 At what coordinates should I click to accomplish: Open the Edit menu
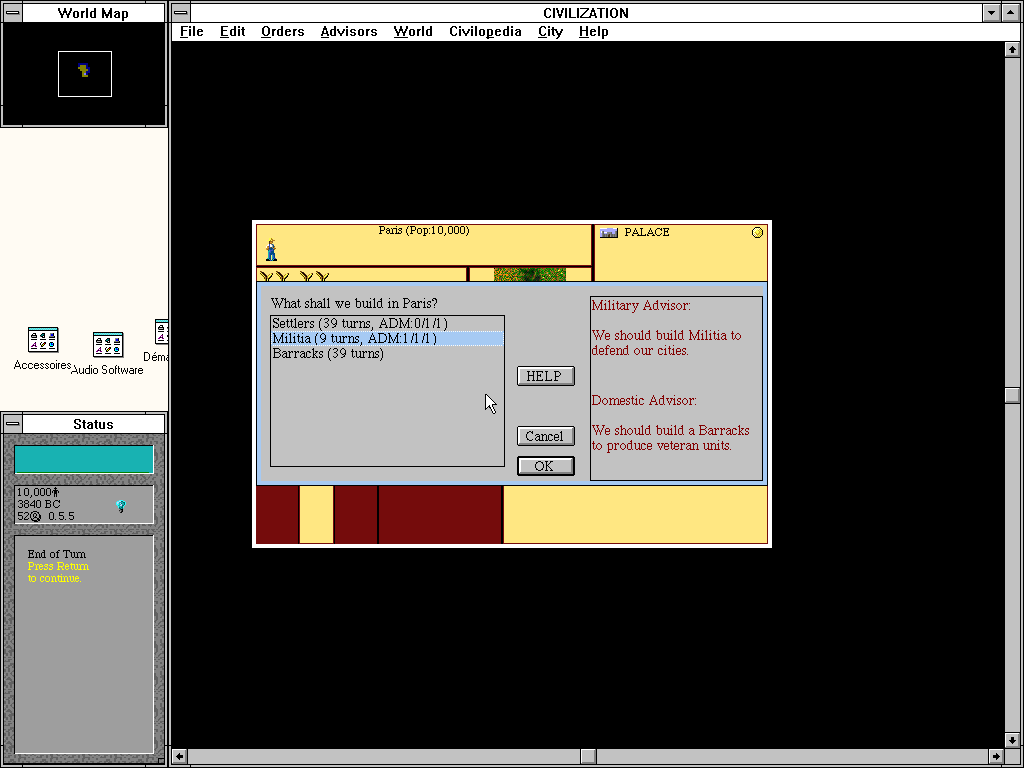click(232, 31)
